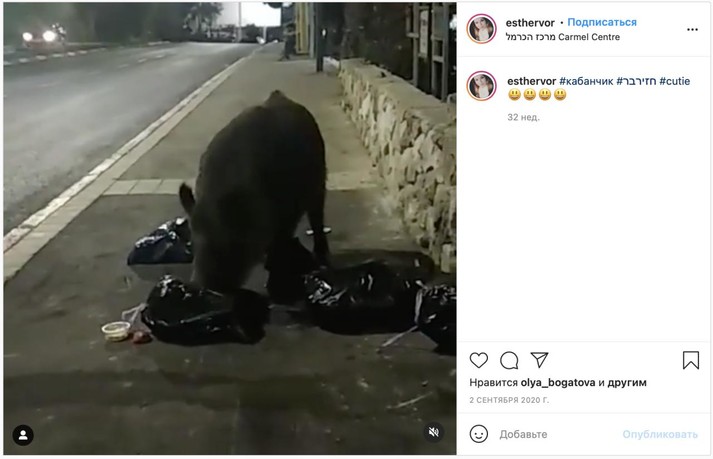Open comments with the speech bubble icon
This screenshot has width=713, height=459.
tap(509, 361)
